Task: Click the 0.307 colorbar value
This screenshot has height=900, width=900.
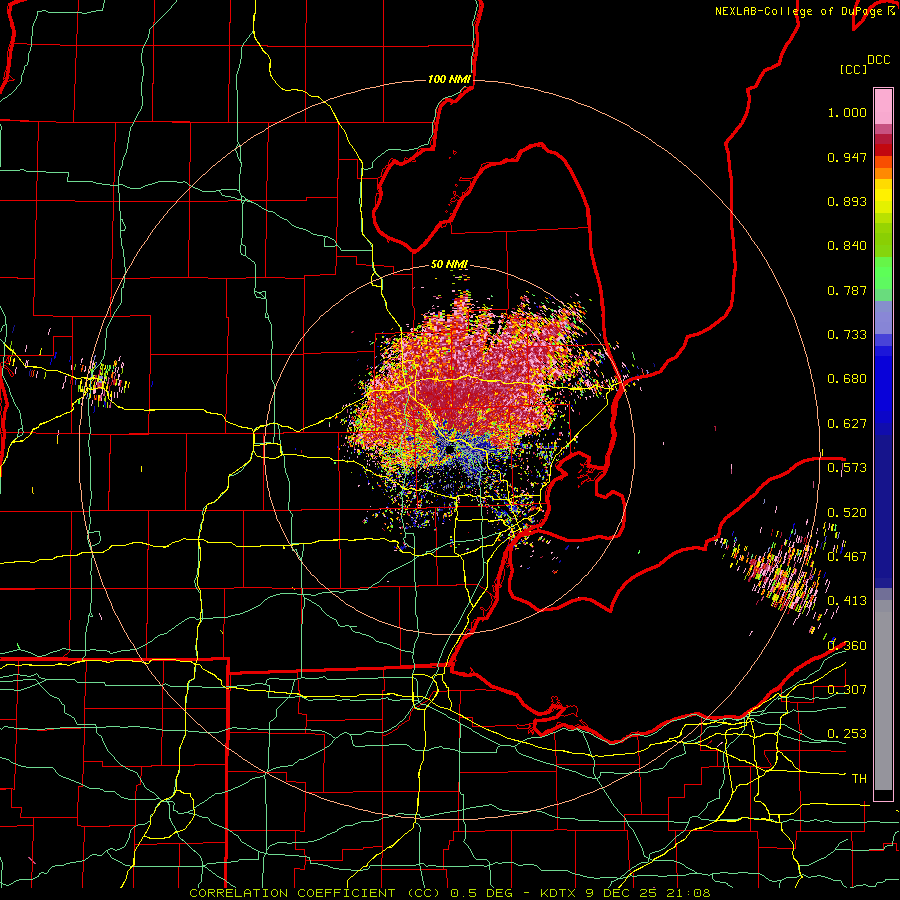Action: (847, 690)
